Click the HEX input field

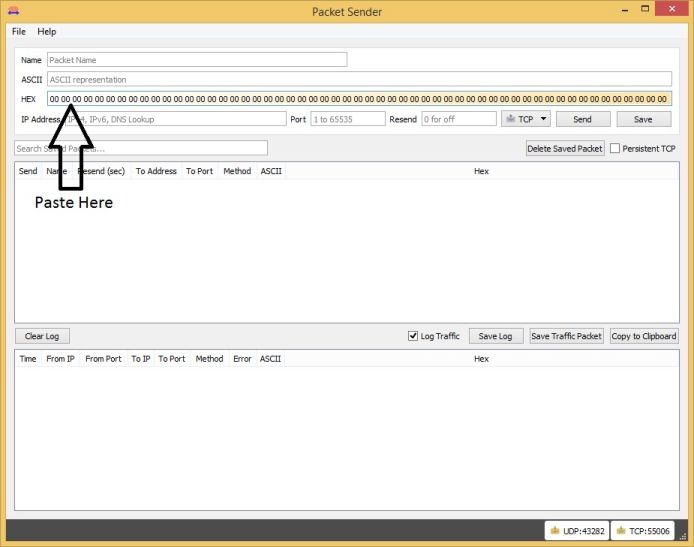click(359, 99)
